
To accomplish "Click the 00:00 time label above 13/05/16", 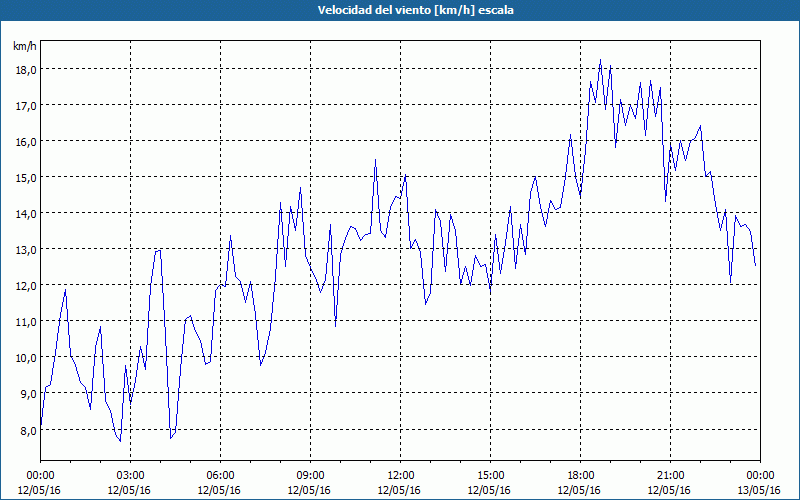I will tap(761, 476).
